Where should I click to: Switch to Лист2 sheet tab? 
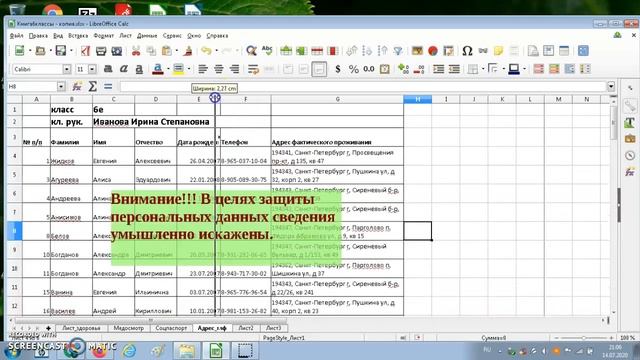(246, 328)
